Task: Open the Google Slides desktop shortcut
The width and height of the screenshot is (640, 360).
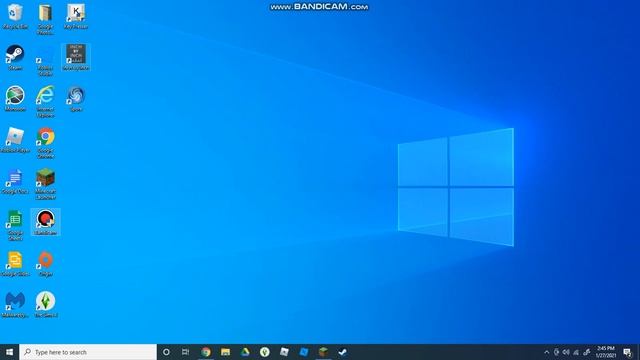Action: tap(15, 264)
